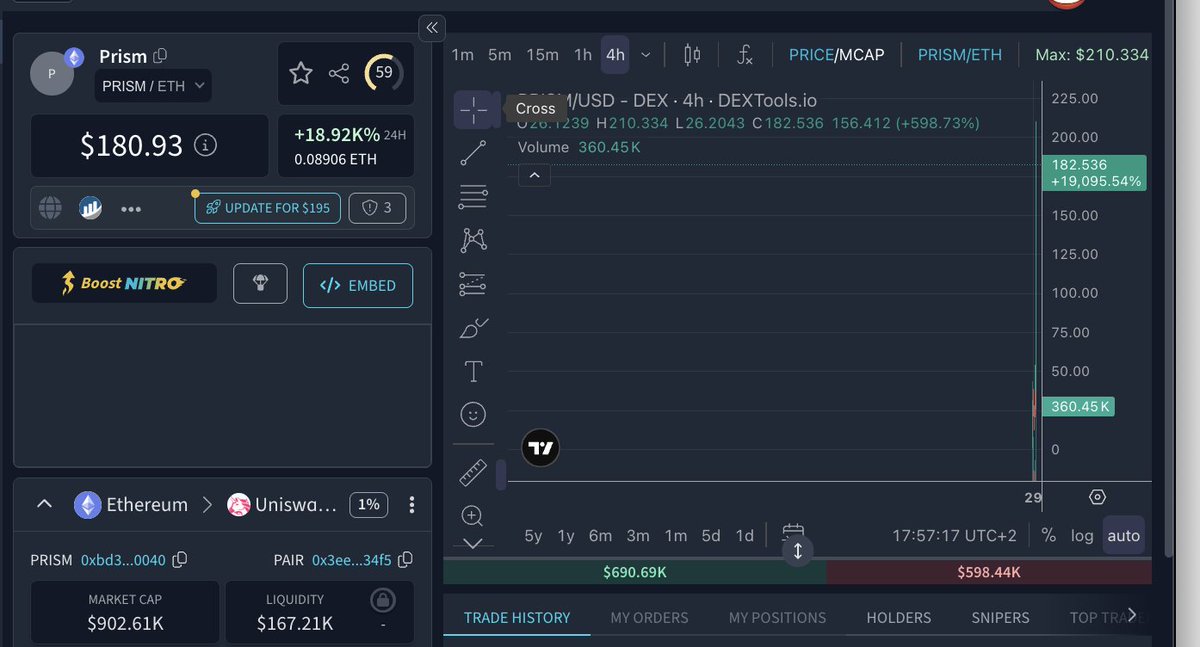Select the 1m timeframe
This screenshot has height=647, width=1200.
tap(462, 55)
